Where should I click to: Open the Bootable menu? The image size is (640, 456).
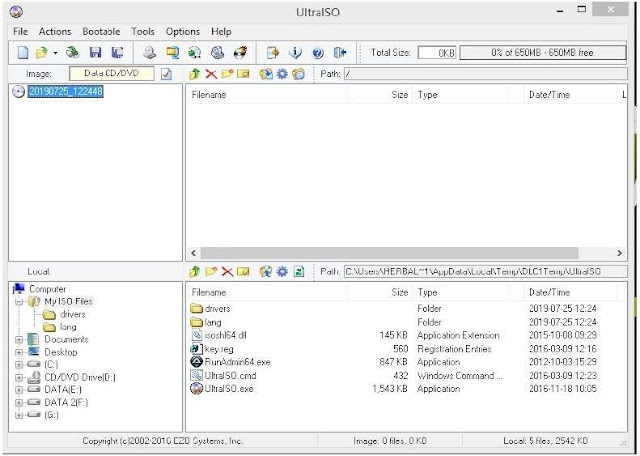pos(101,31)
